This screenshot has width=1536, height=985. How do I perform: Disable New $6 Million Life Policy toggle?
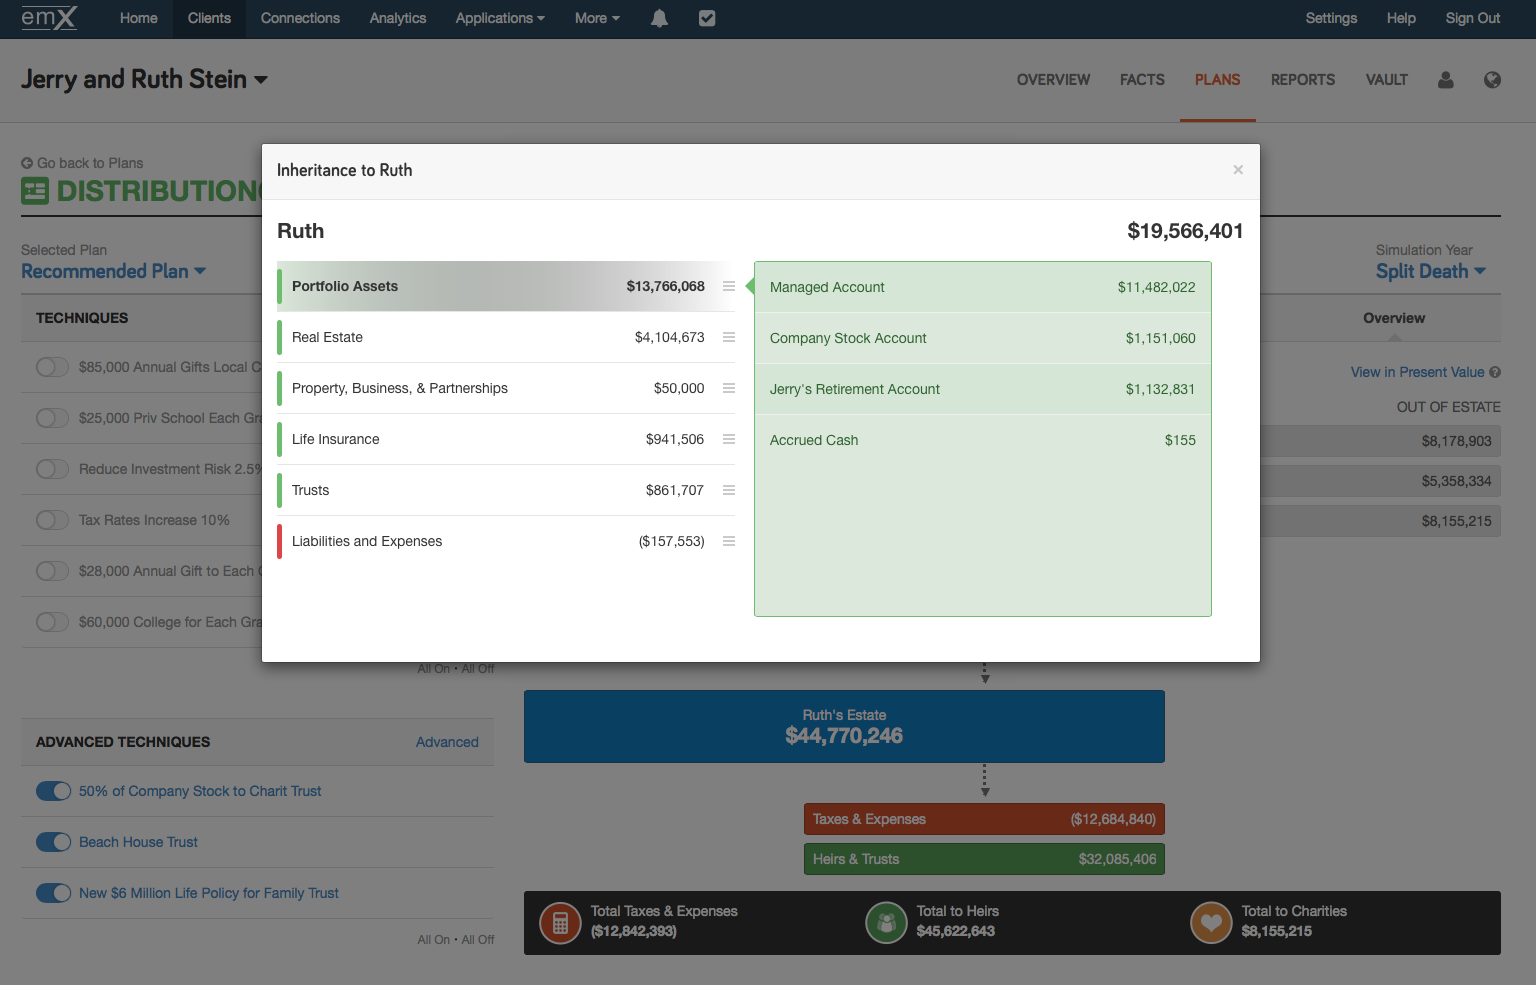[54, 893]
